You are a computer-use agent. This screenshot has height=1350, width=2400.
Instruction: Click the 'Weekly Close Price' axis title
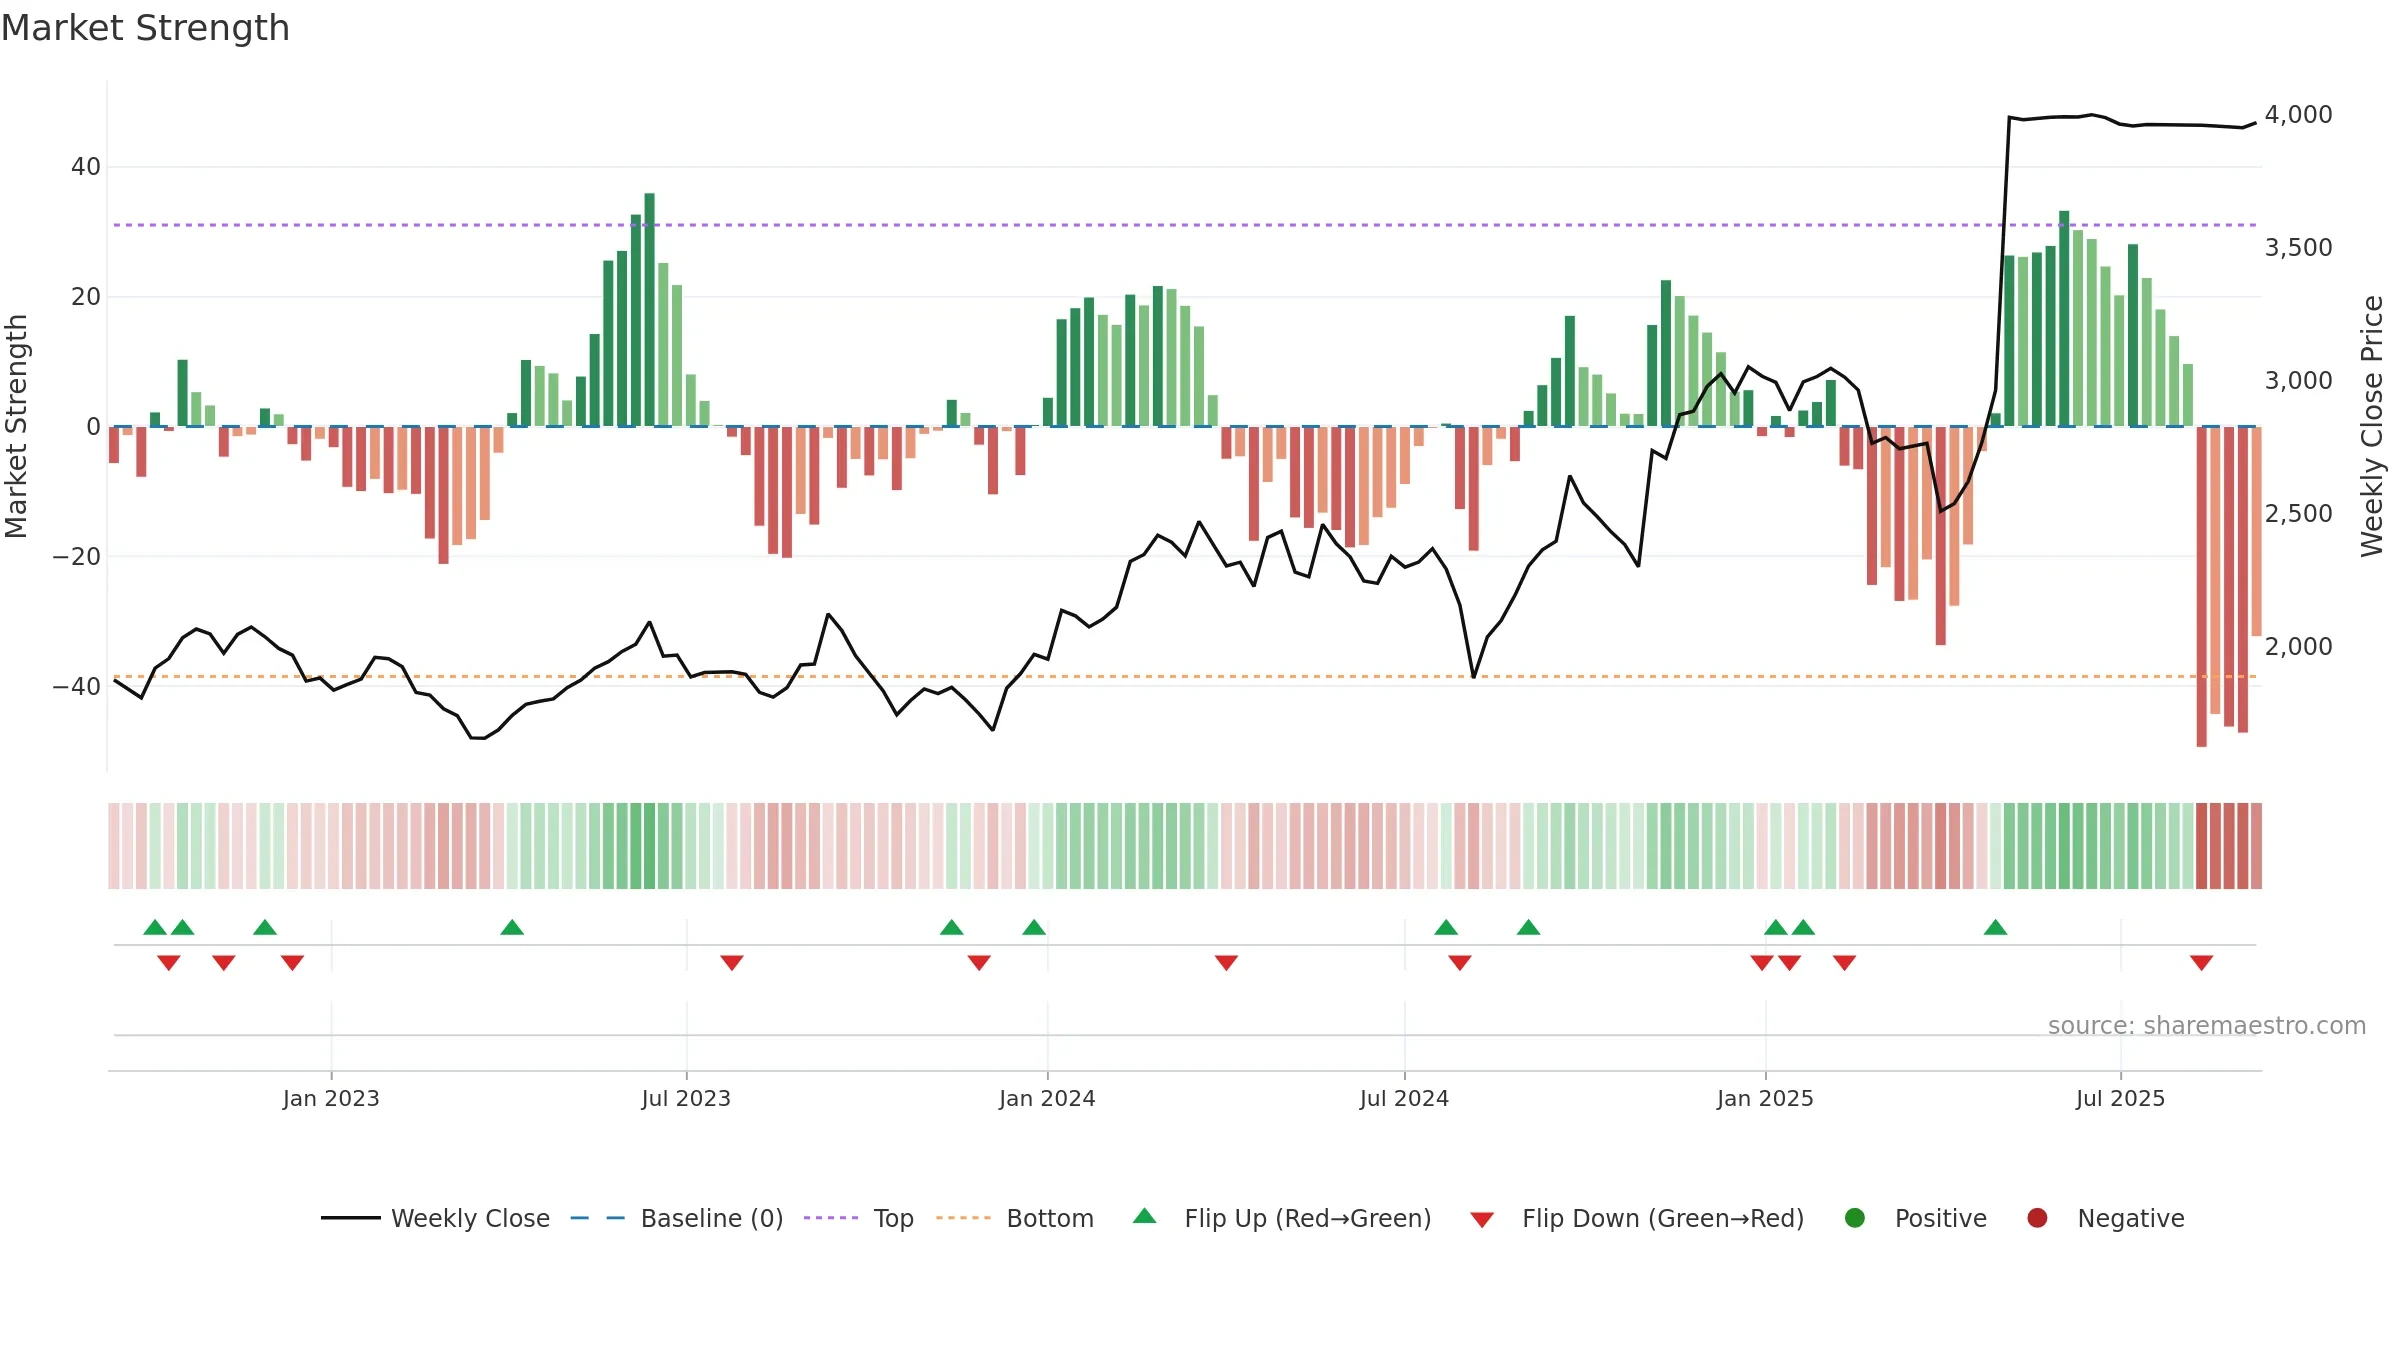(2372, 426)
